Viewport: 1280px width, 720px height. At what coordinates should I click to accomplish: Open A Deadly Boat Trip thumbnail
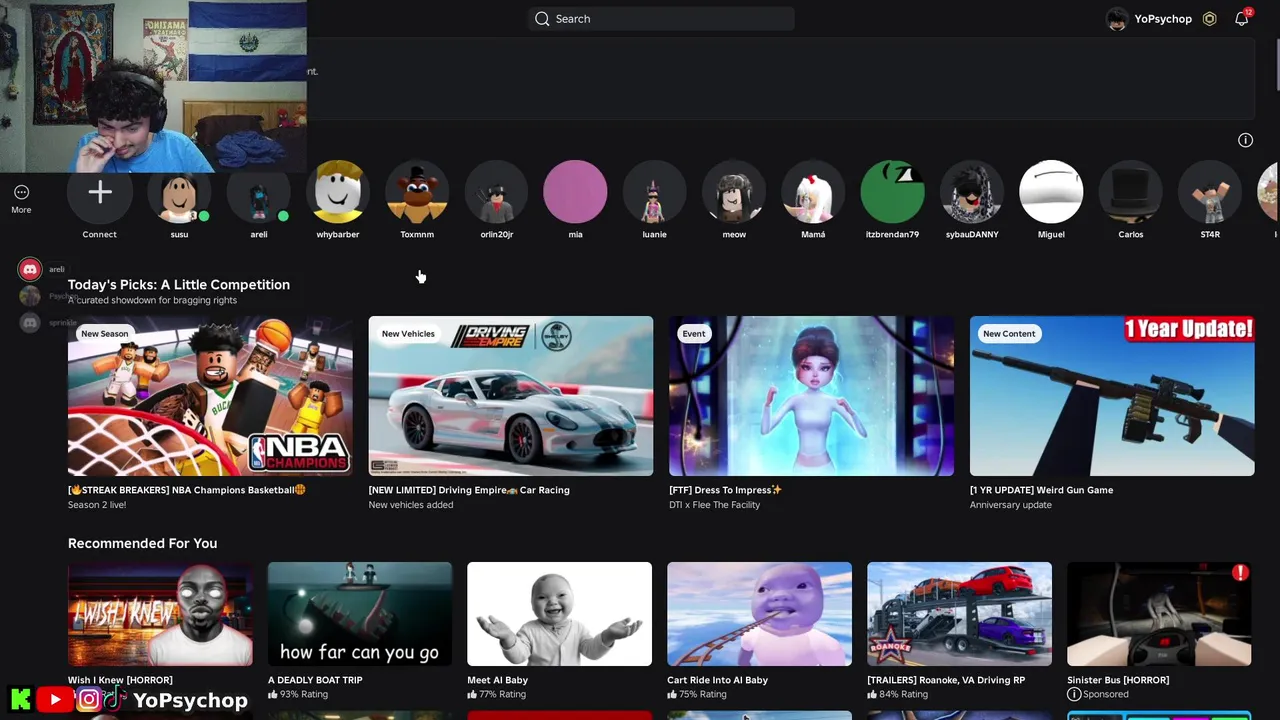pos(360,614)
